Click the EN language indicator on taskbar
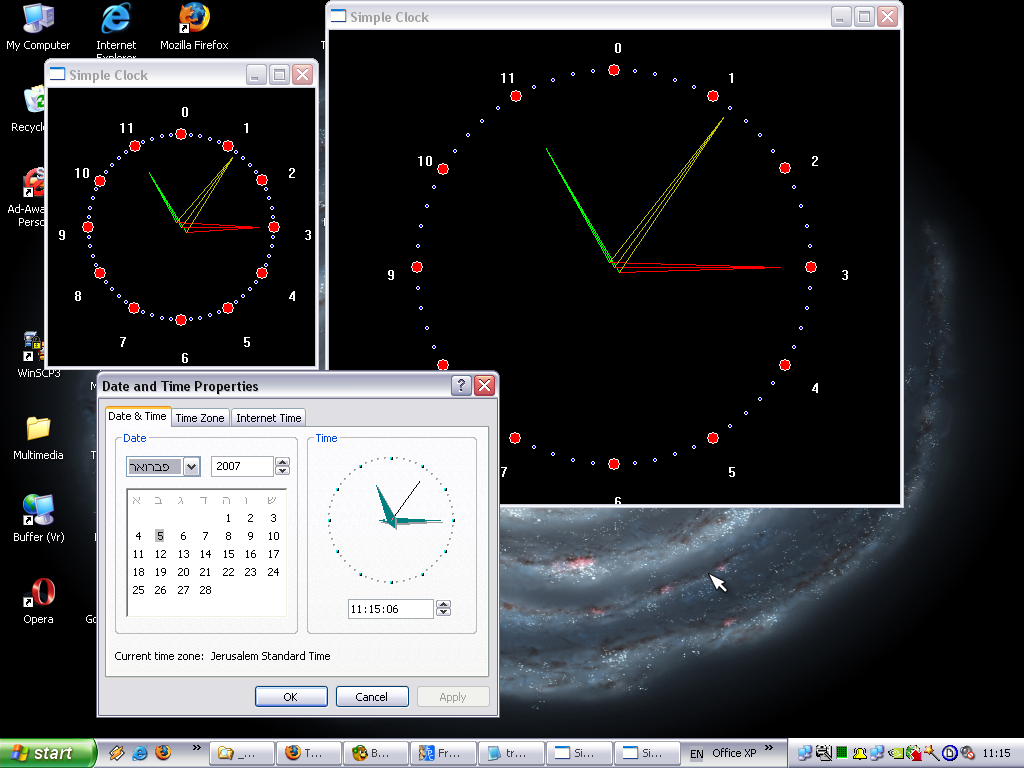The width and height of the screenshot is (1024, 768). pyautogui.click(x=697, y=753)
